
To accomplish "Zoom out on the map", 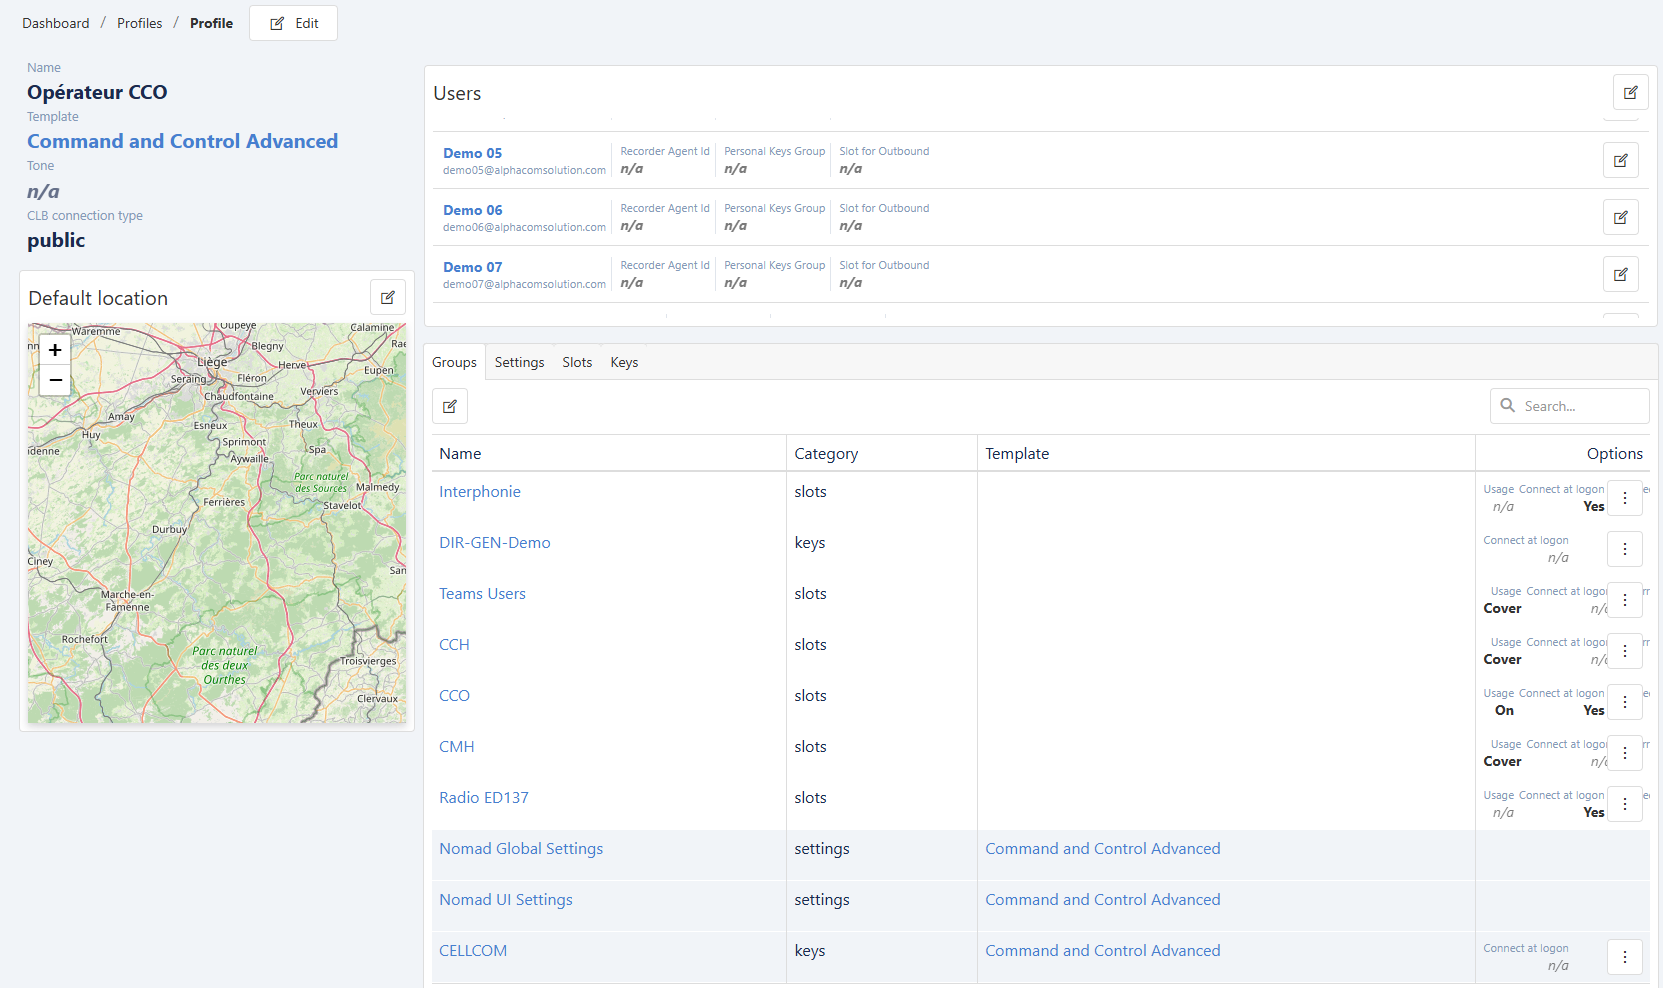I will pos(55,380).
